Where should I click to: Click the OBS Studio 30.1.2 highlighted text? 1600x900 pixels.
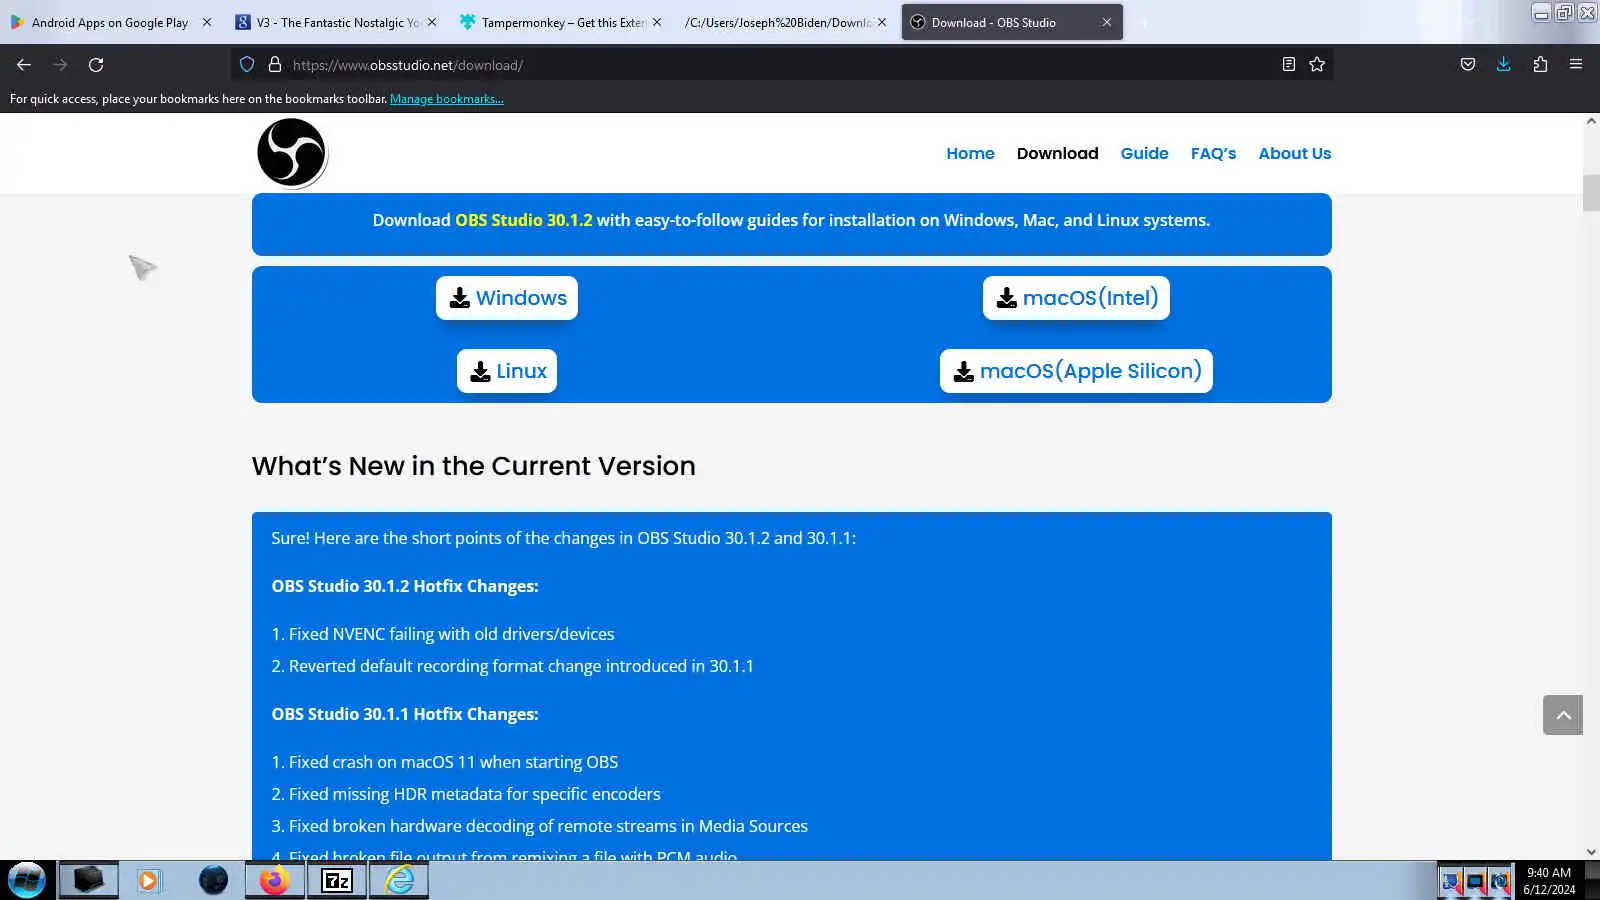(523, 220)
